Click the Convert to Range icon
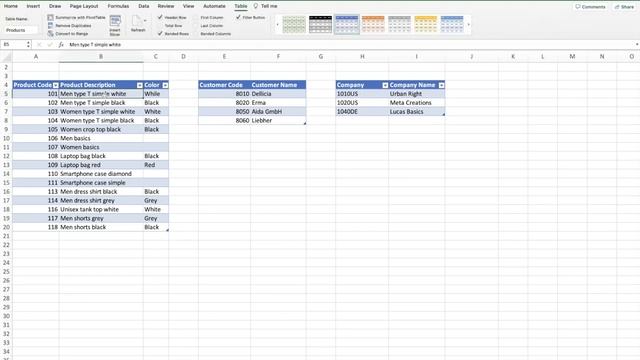The width and height of the screenshot is (640, 360). (x=50, y=33)
